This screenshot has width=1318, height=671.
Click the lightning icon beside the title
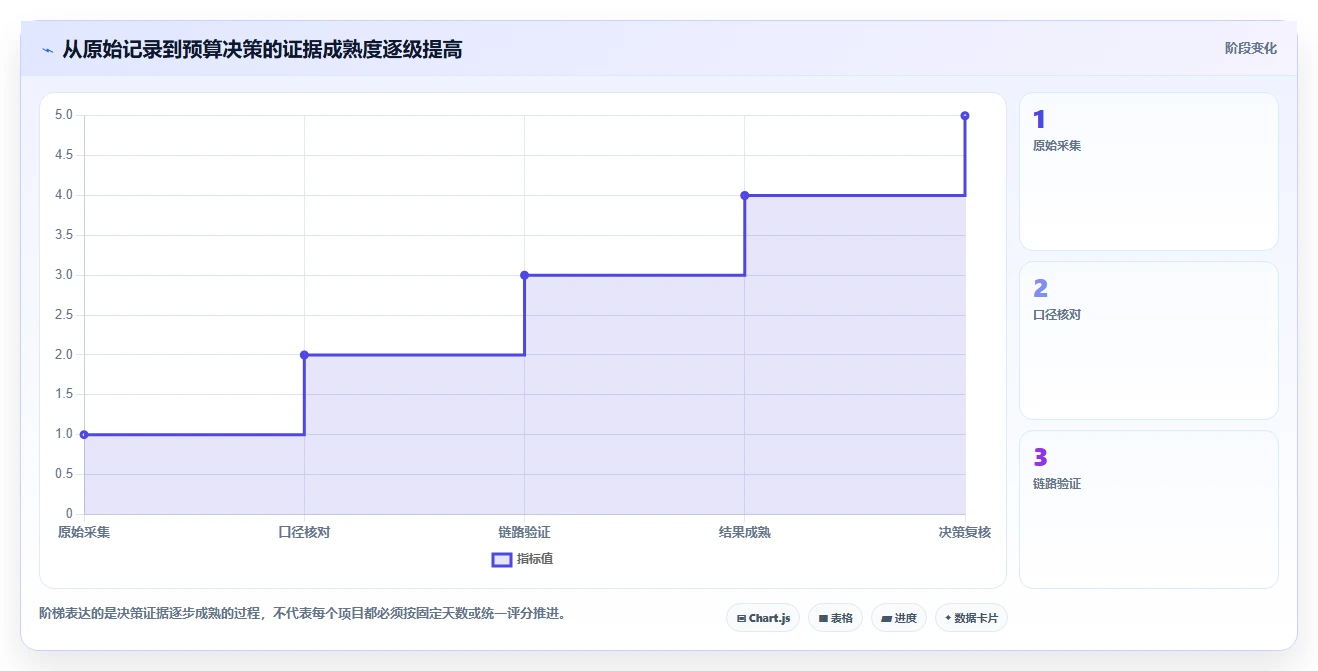(x=47, y=49)
